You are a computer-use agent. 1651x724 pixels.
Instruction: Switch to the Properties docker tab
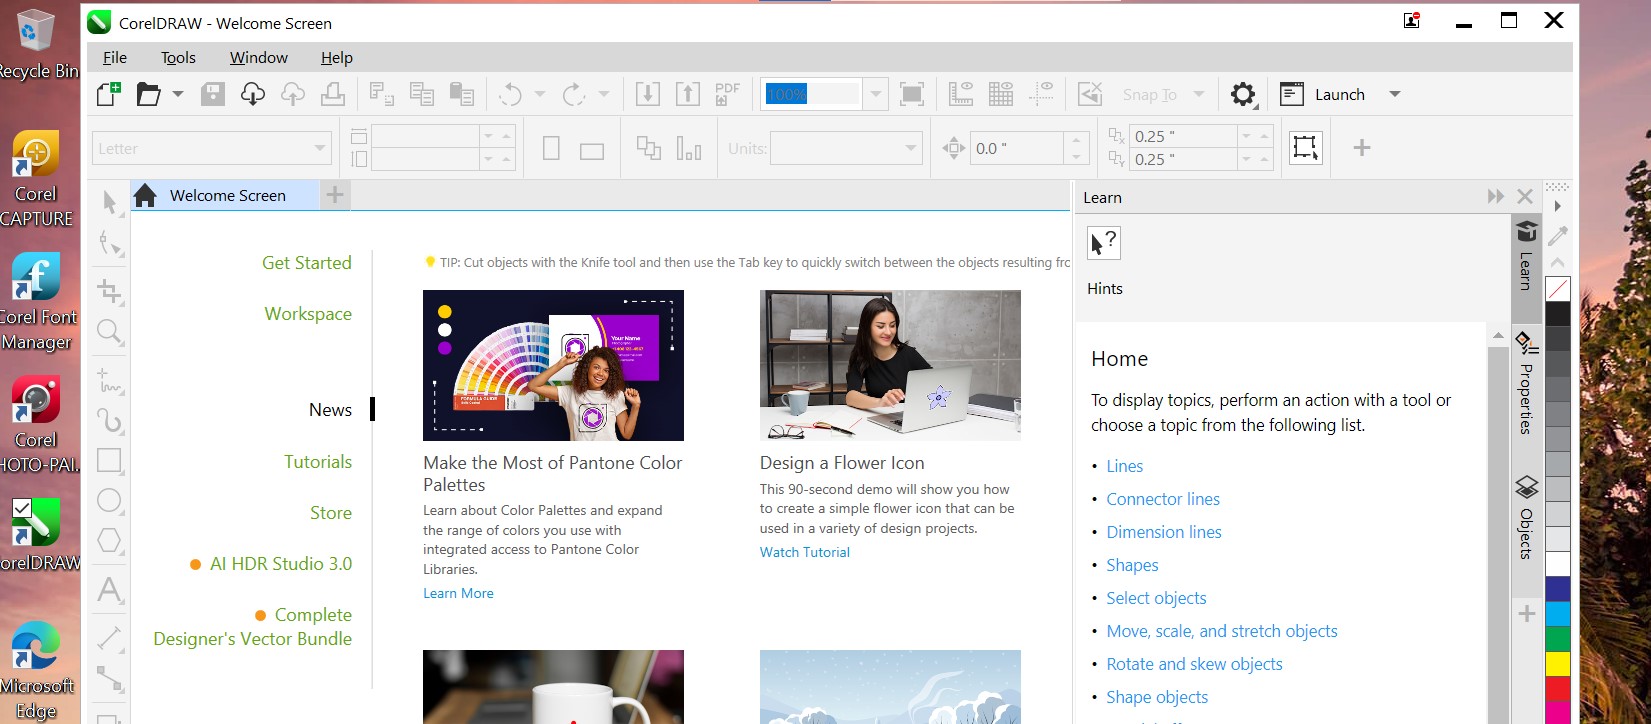(1526, 385)
